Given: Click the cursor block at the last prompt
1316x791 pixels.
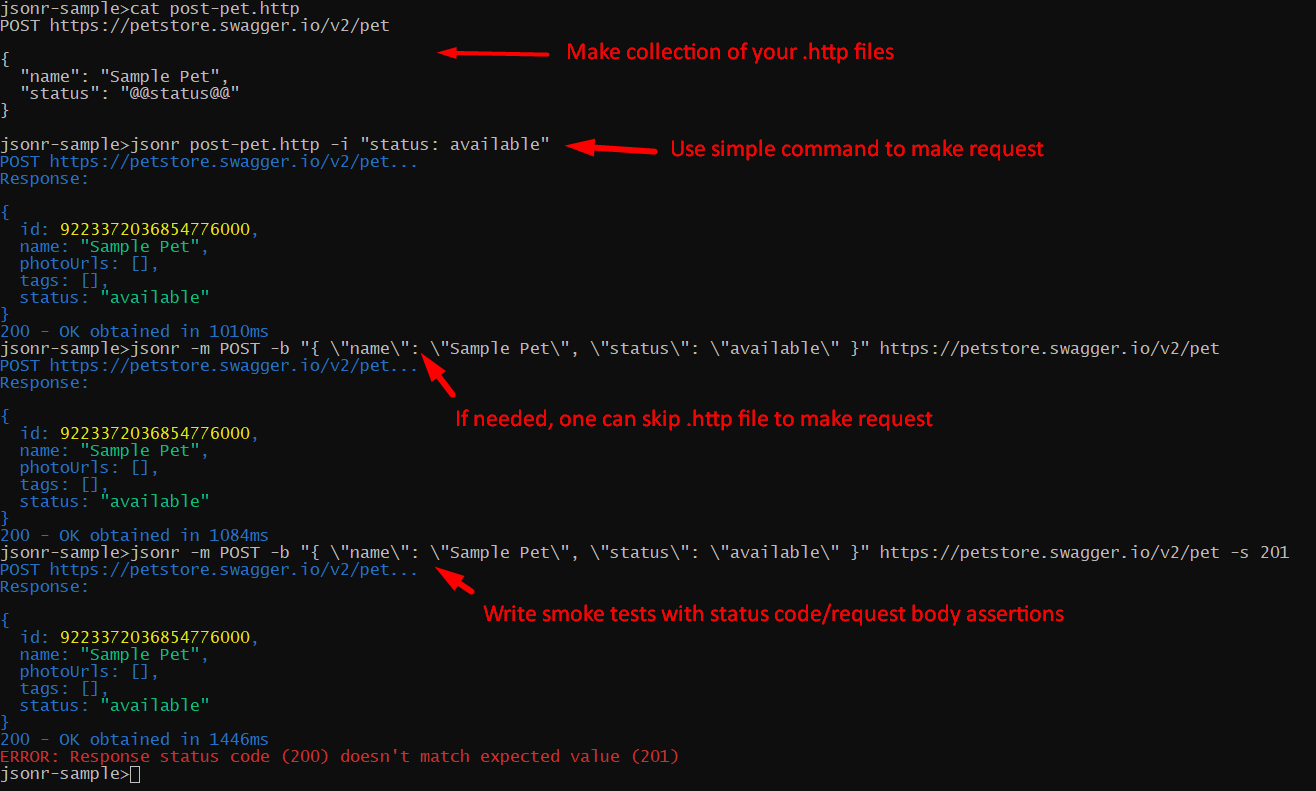Looking at the screenshot, I should [x=135, y=774].
